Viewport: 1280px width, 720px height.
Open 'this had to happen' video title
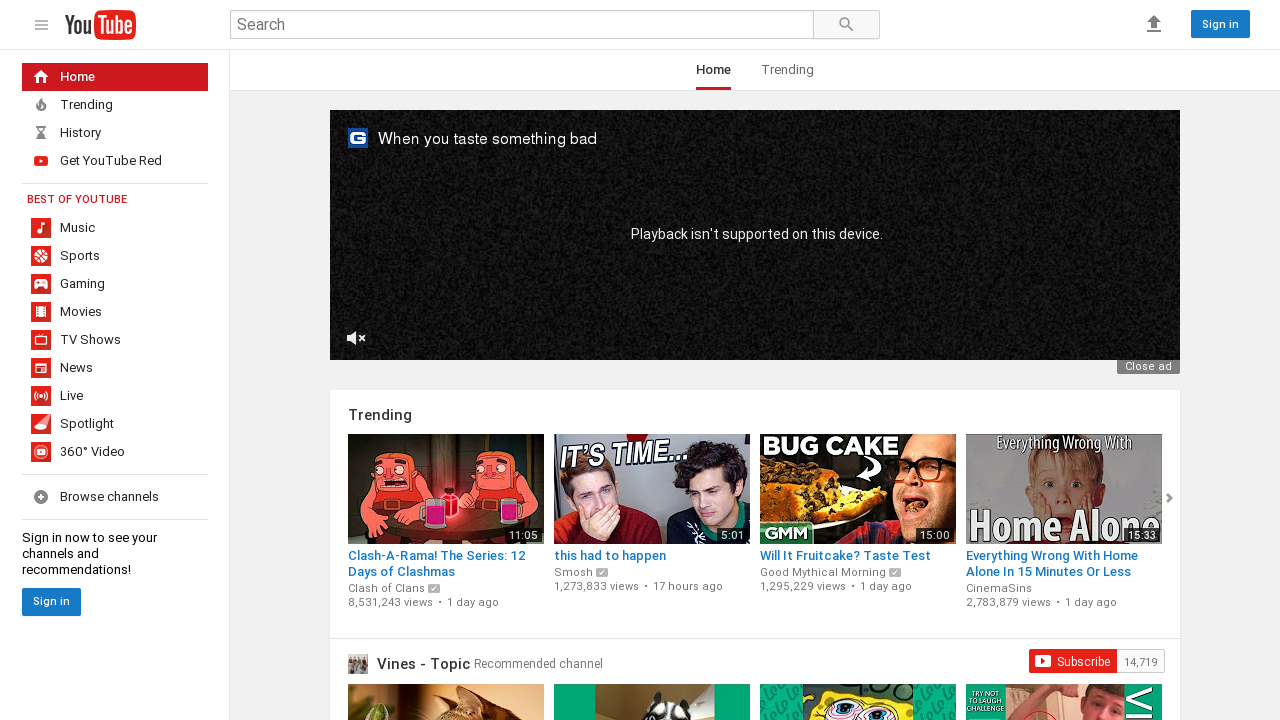pyautogui.click(x=610, y=556)
